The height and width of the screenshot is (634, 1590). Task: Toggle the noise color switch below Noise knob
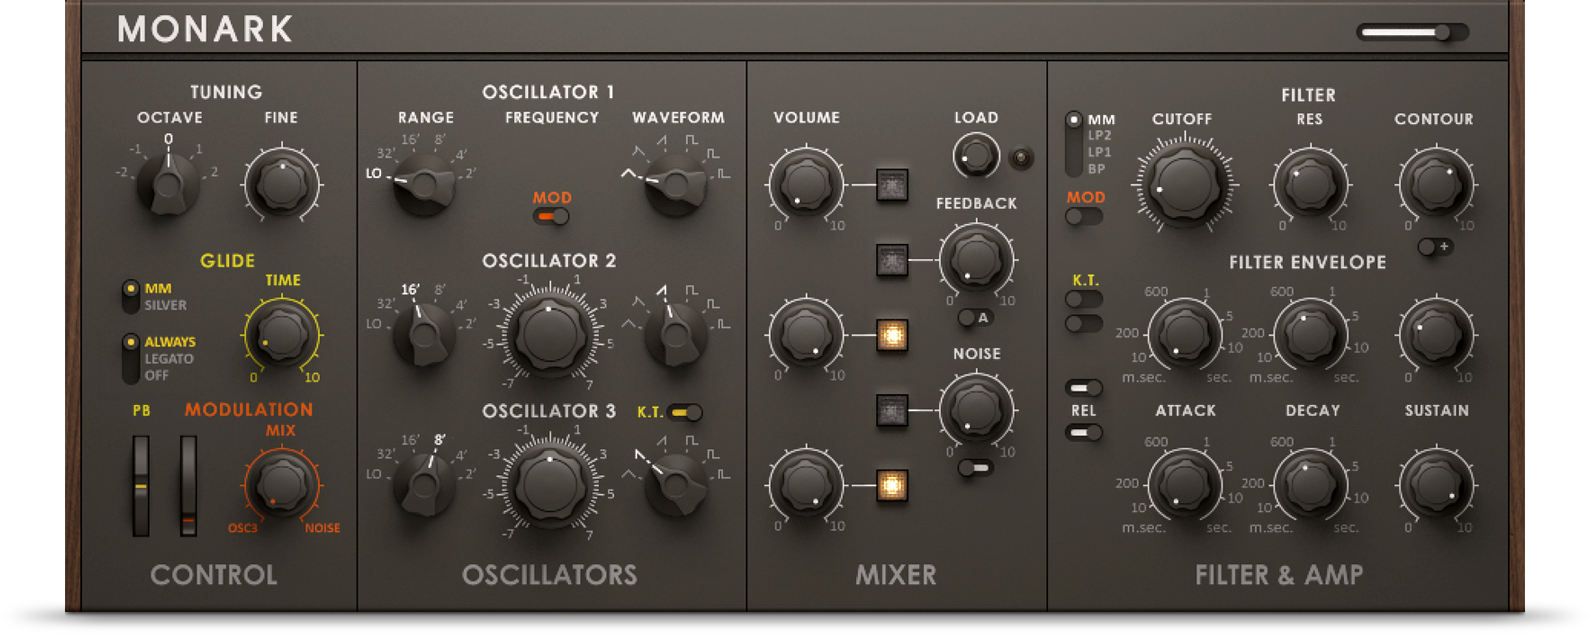coord(974,467)
